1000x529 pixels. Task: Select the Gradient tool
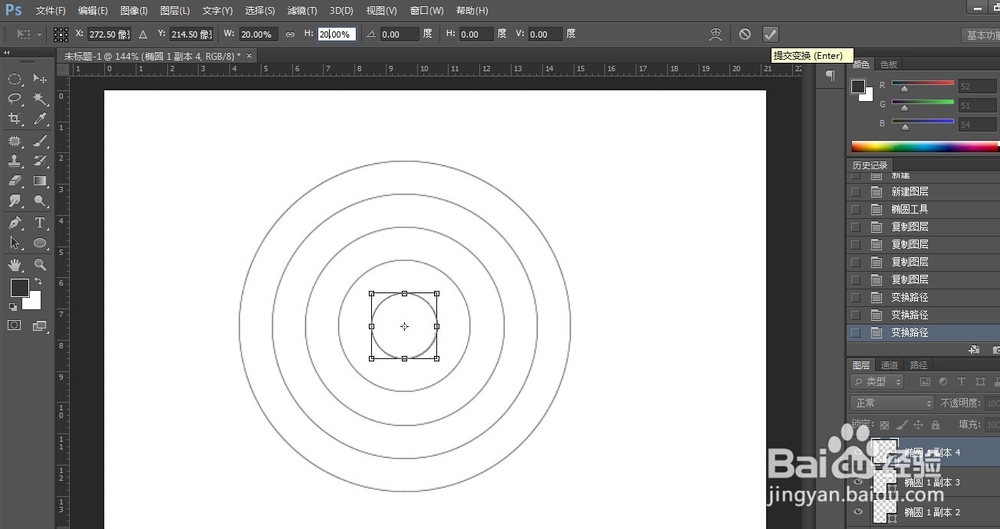(x=40, y=181)
